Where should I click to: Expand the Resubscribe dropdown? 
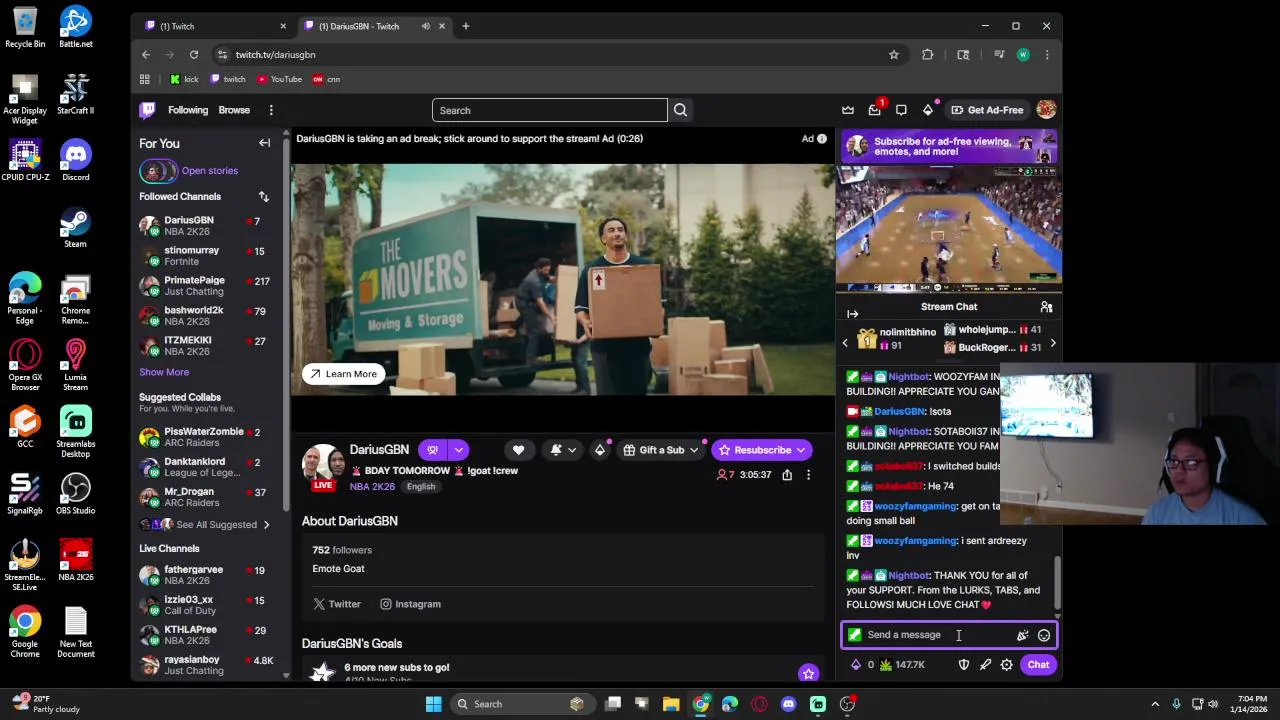click(800, 450)
